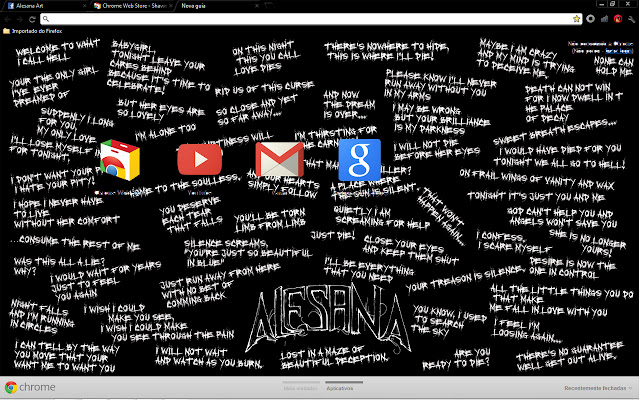Reload the current page

coord(32,19)
